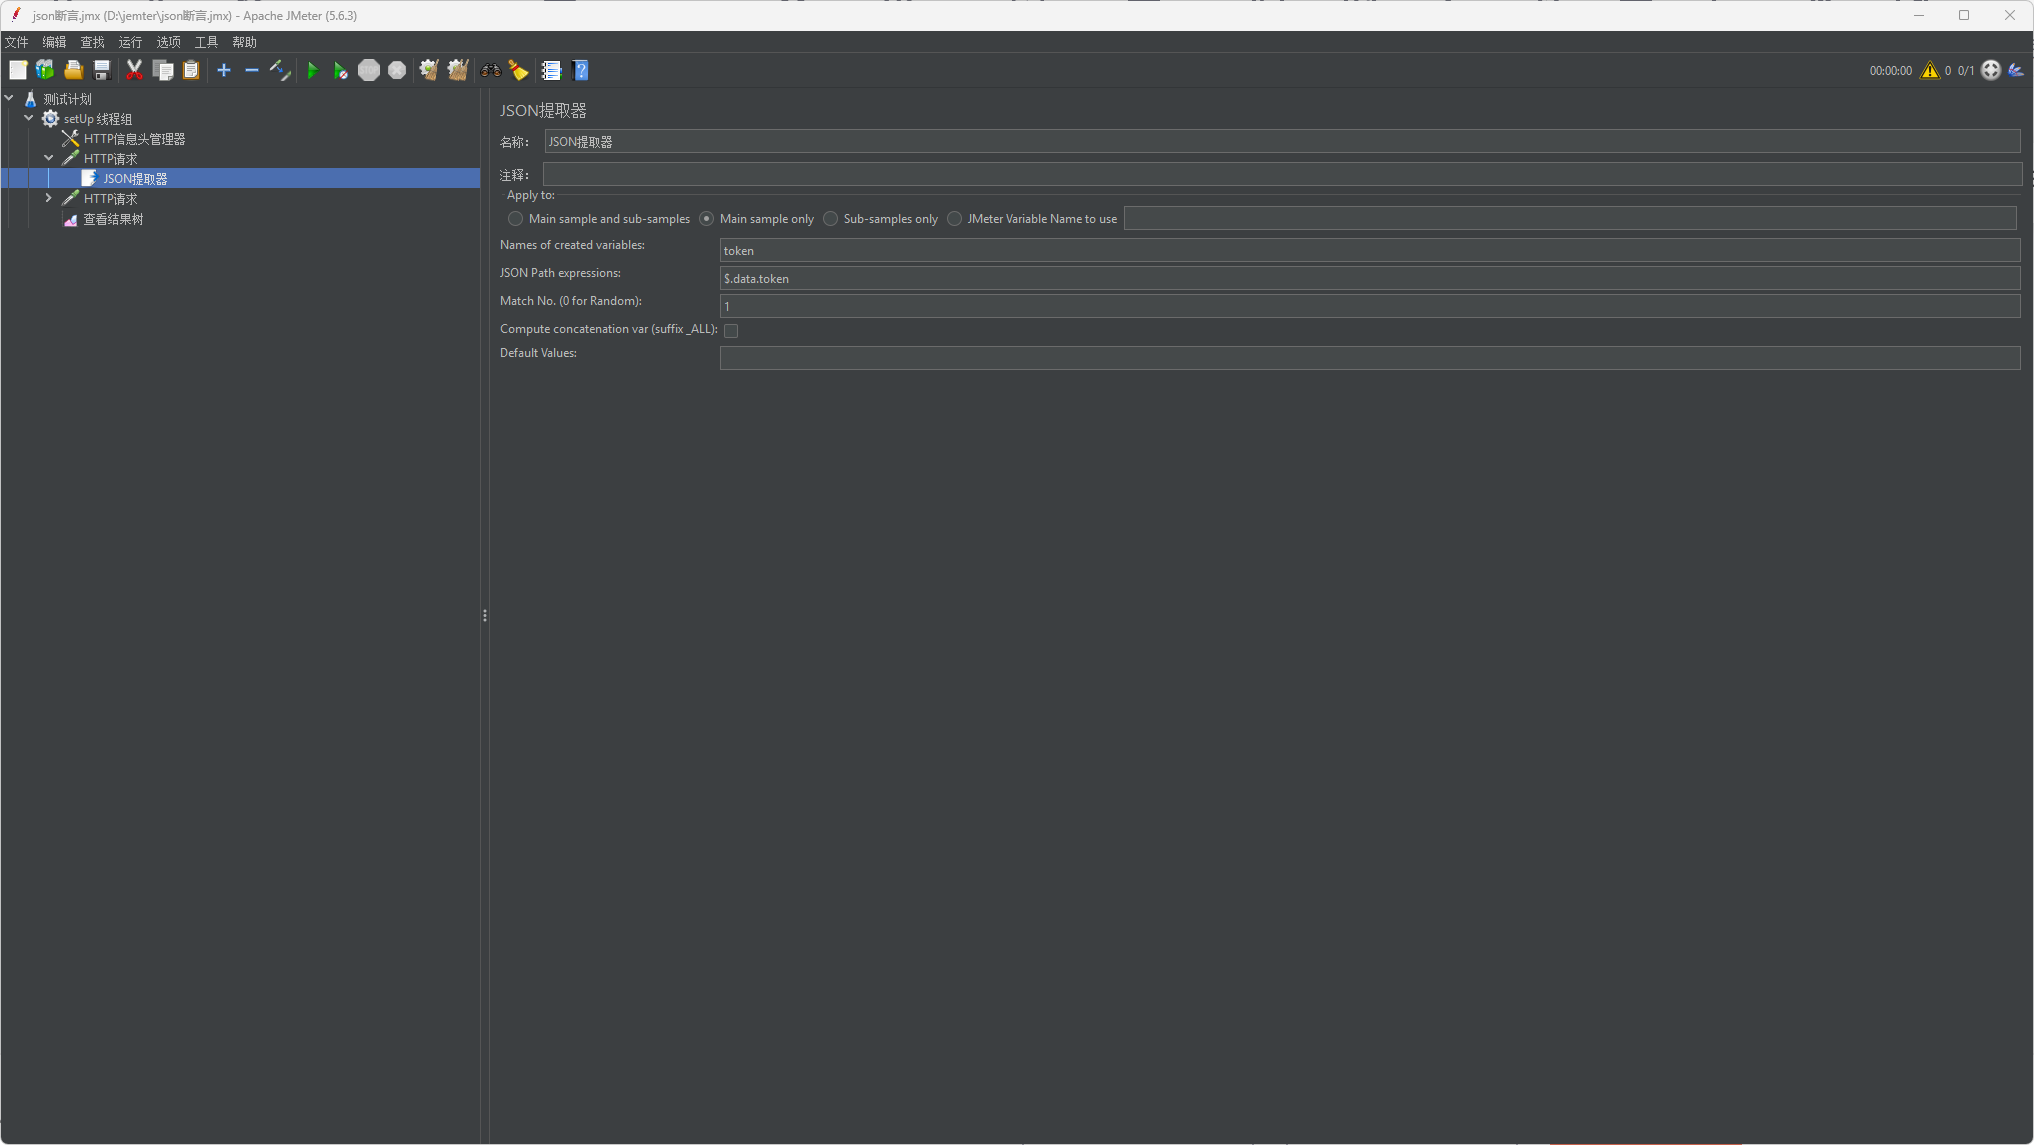Cut selected element with scissors icon
2034x1145 pixels.
pyautogui.click(x=135, y=70)
